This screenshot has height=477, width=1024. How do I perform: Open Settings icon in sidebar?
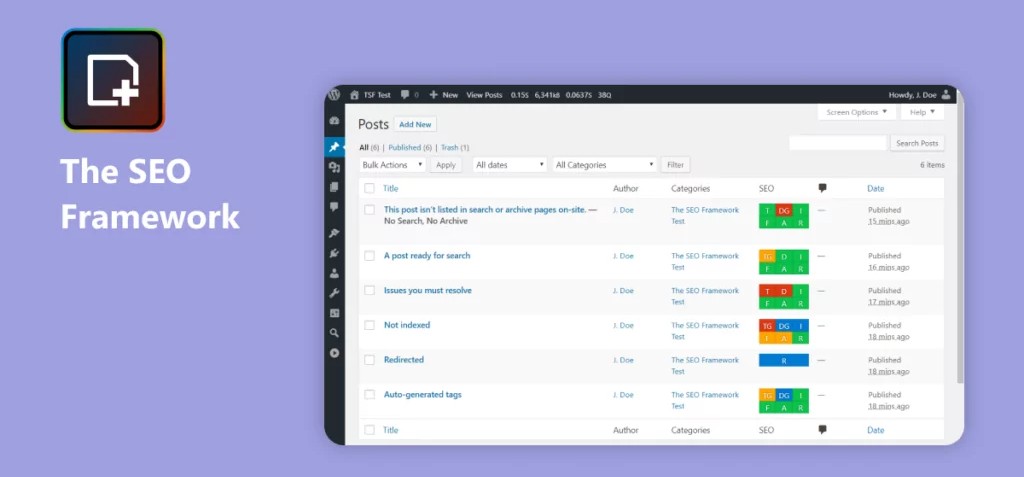[334, 313]
